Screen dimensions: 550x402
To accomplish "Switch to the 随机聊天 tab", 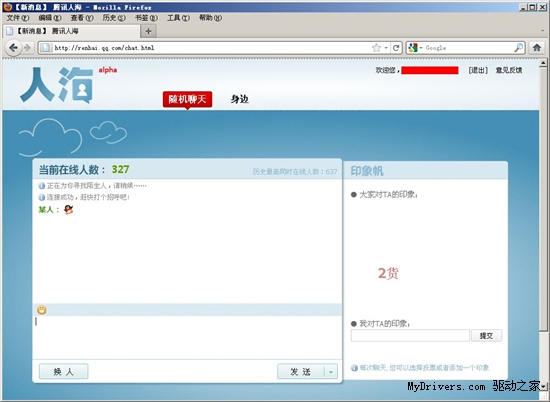I will pyautogui.click(x=187, y=99).
